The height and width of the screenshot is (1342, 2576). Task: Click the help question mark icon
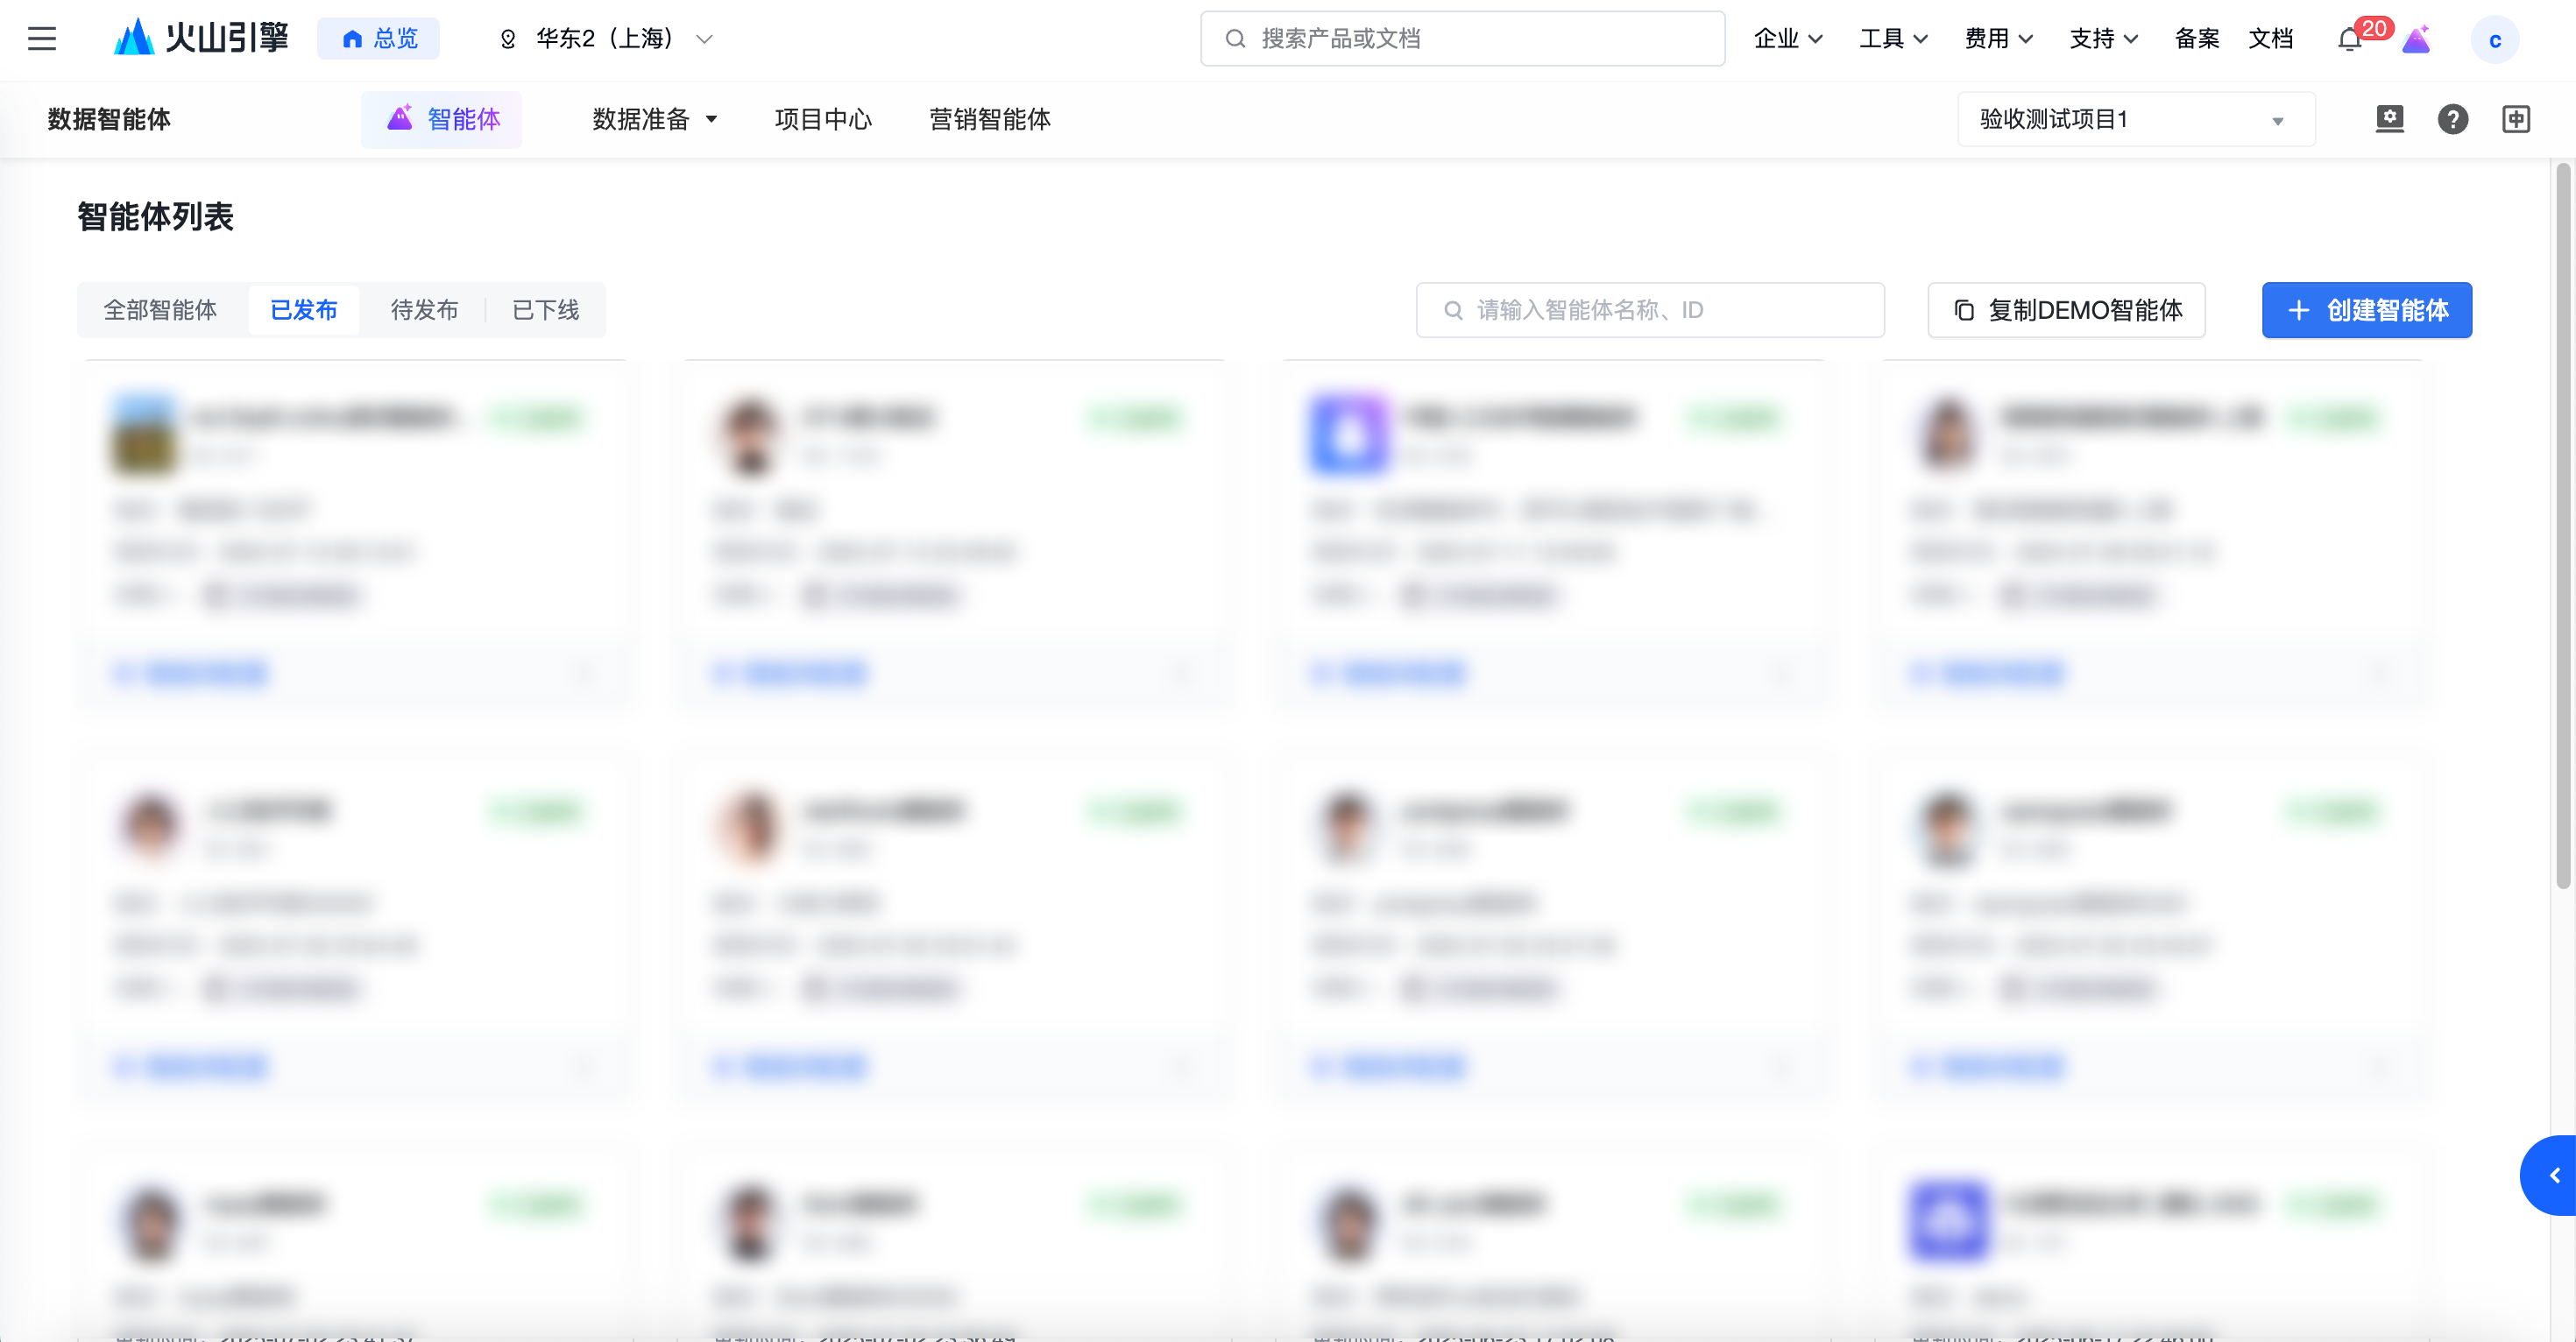[2452, 119]
